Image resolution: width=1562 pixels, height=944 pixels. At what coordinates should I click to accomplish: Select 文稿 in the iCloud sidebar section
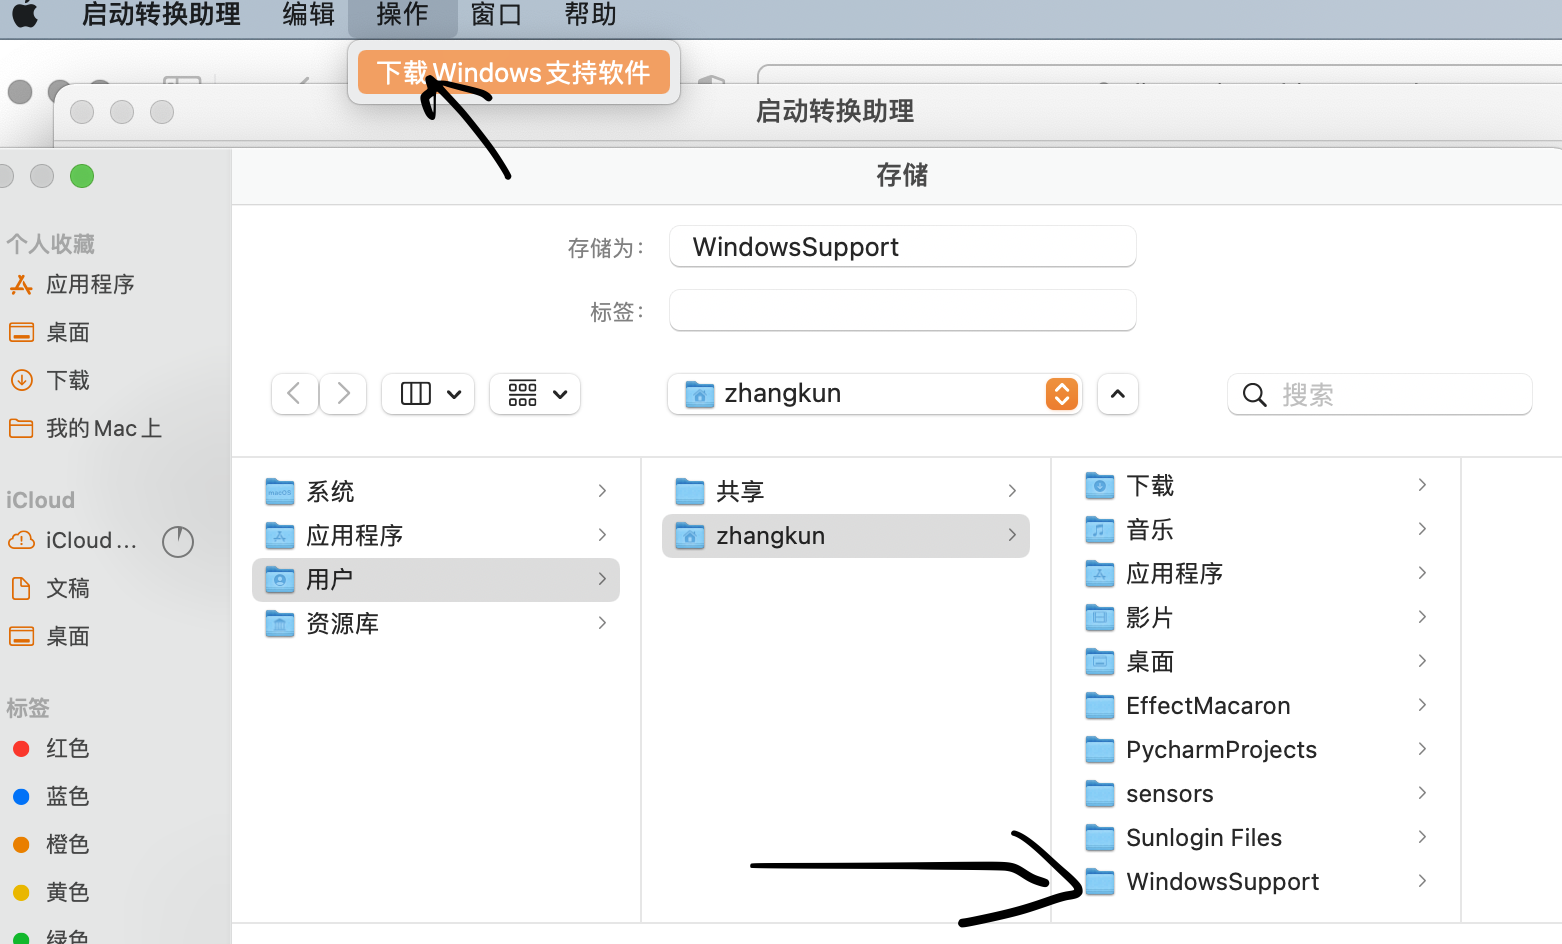(50, 589)
